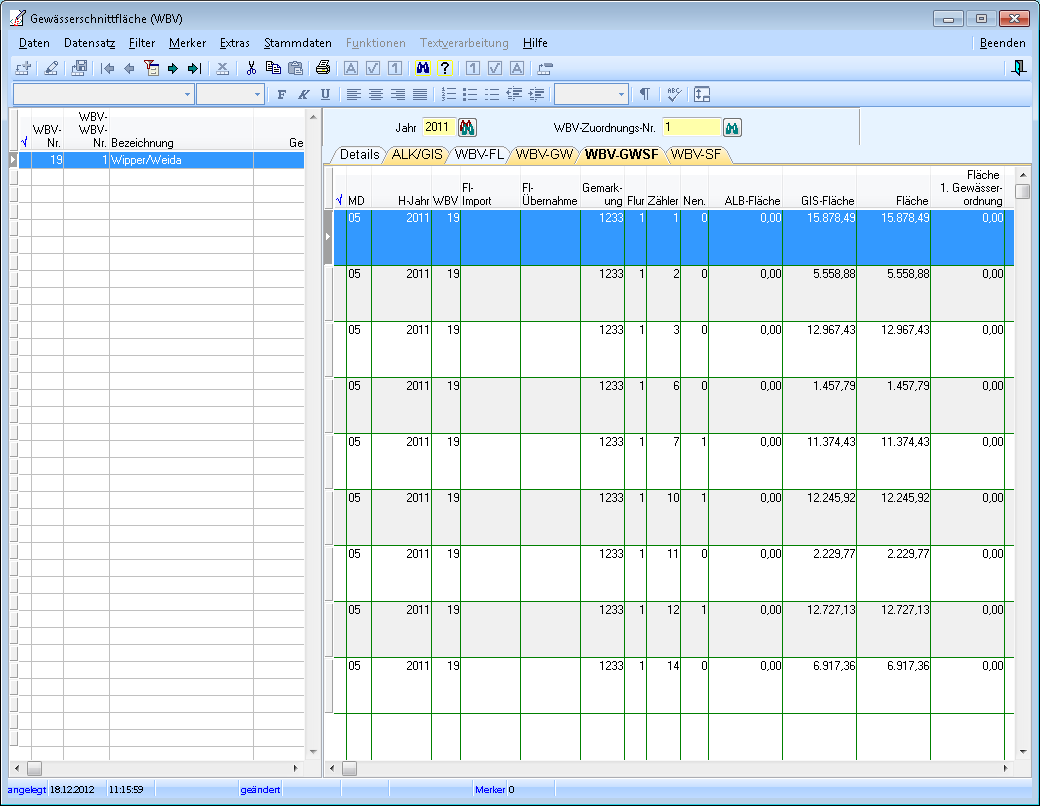Toggle left text alignment
The height and width of the screenshot is (806, 1040).
coord(354,94)
